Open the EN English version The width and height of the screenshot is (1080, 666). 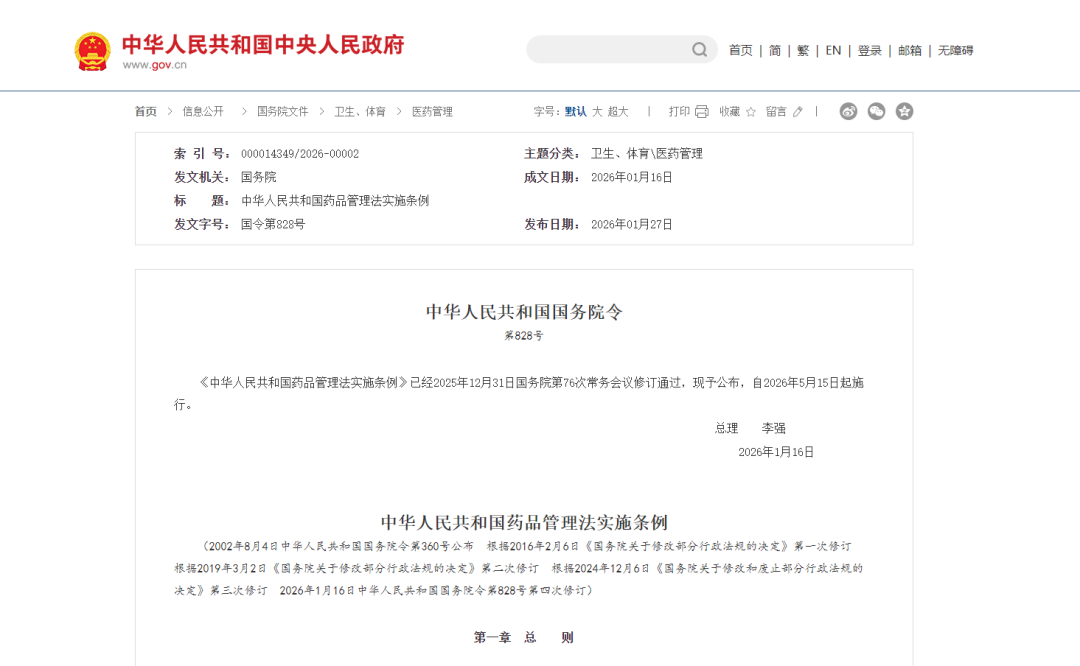coord(833,51)
